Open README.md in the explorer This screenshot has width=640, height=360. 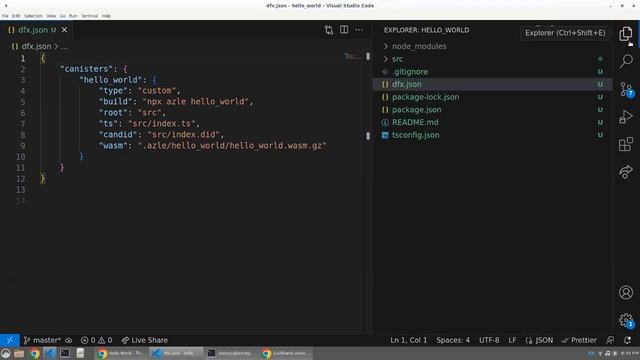[x=492, y=122]
